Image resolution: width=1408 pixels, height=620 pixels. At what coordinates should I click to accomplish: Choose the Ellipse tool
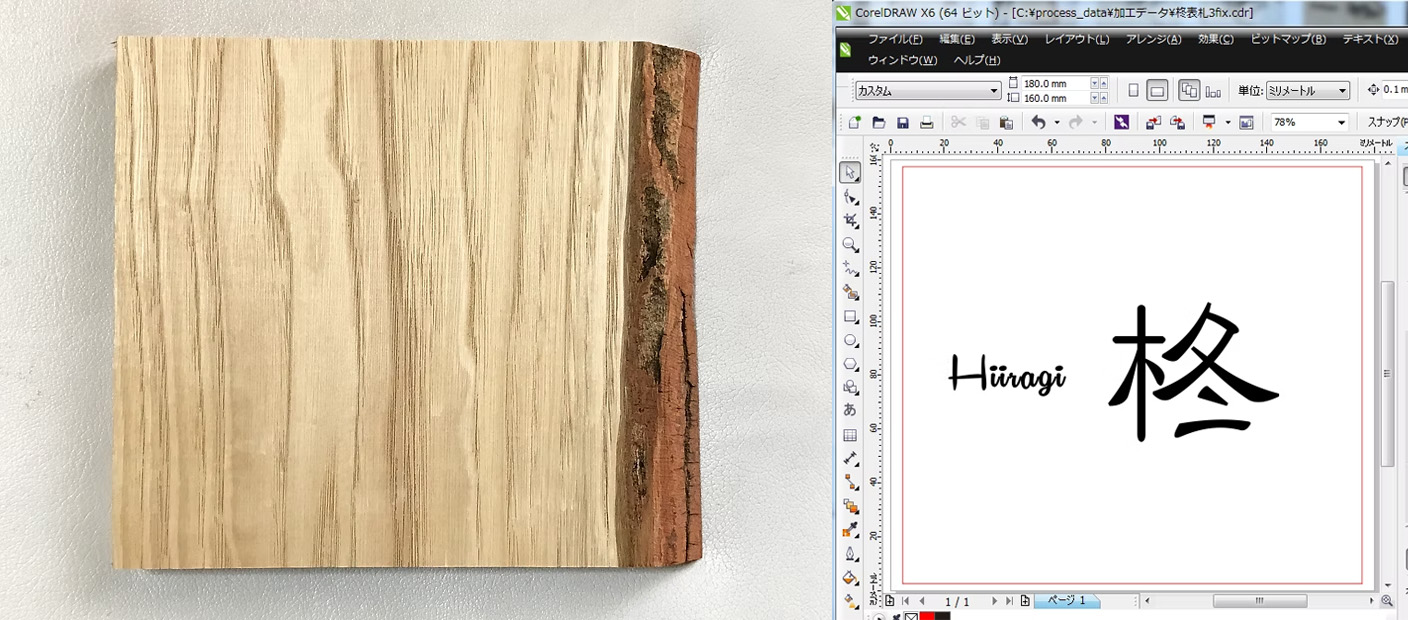pyautogui.click(x=850, y=341)
